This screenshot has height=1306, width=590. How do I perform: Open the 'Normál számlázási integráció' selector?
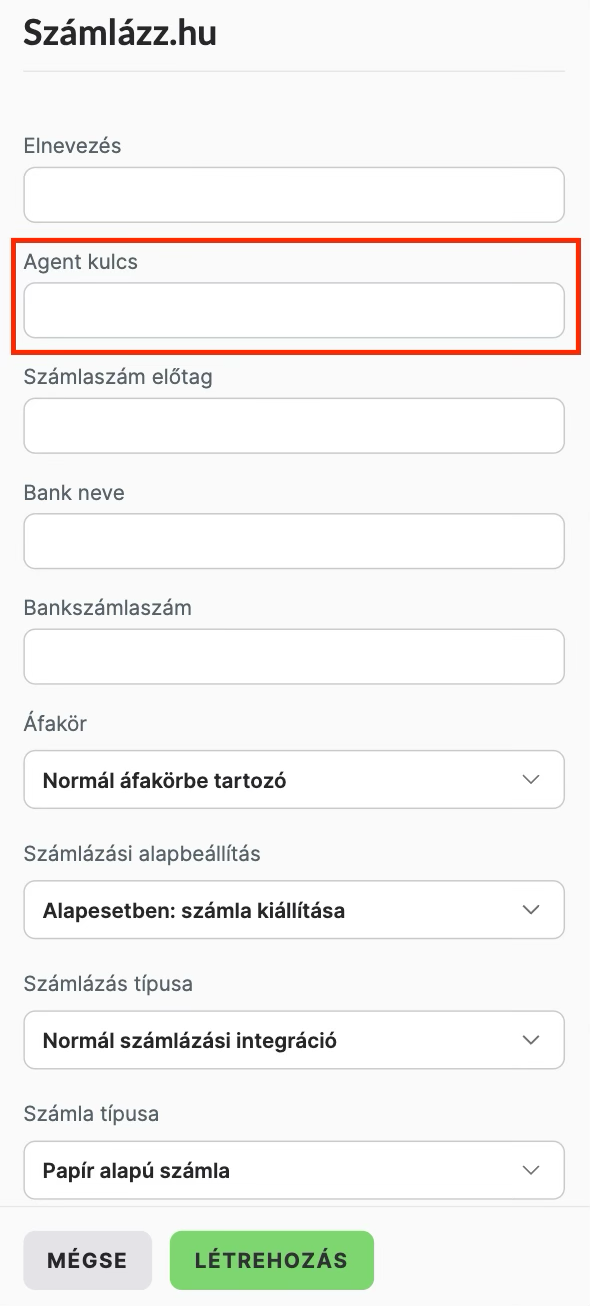[294, 1040]
